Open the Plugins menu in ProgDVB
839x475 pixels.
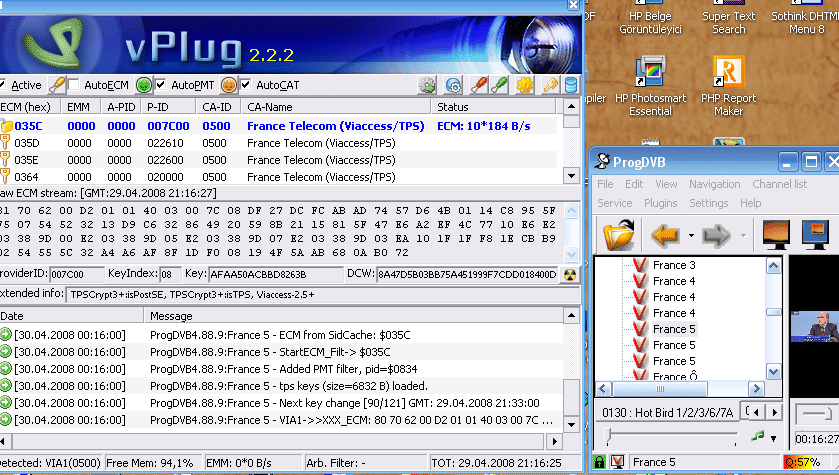(x=660, y=203)
